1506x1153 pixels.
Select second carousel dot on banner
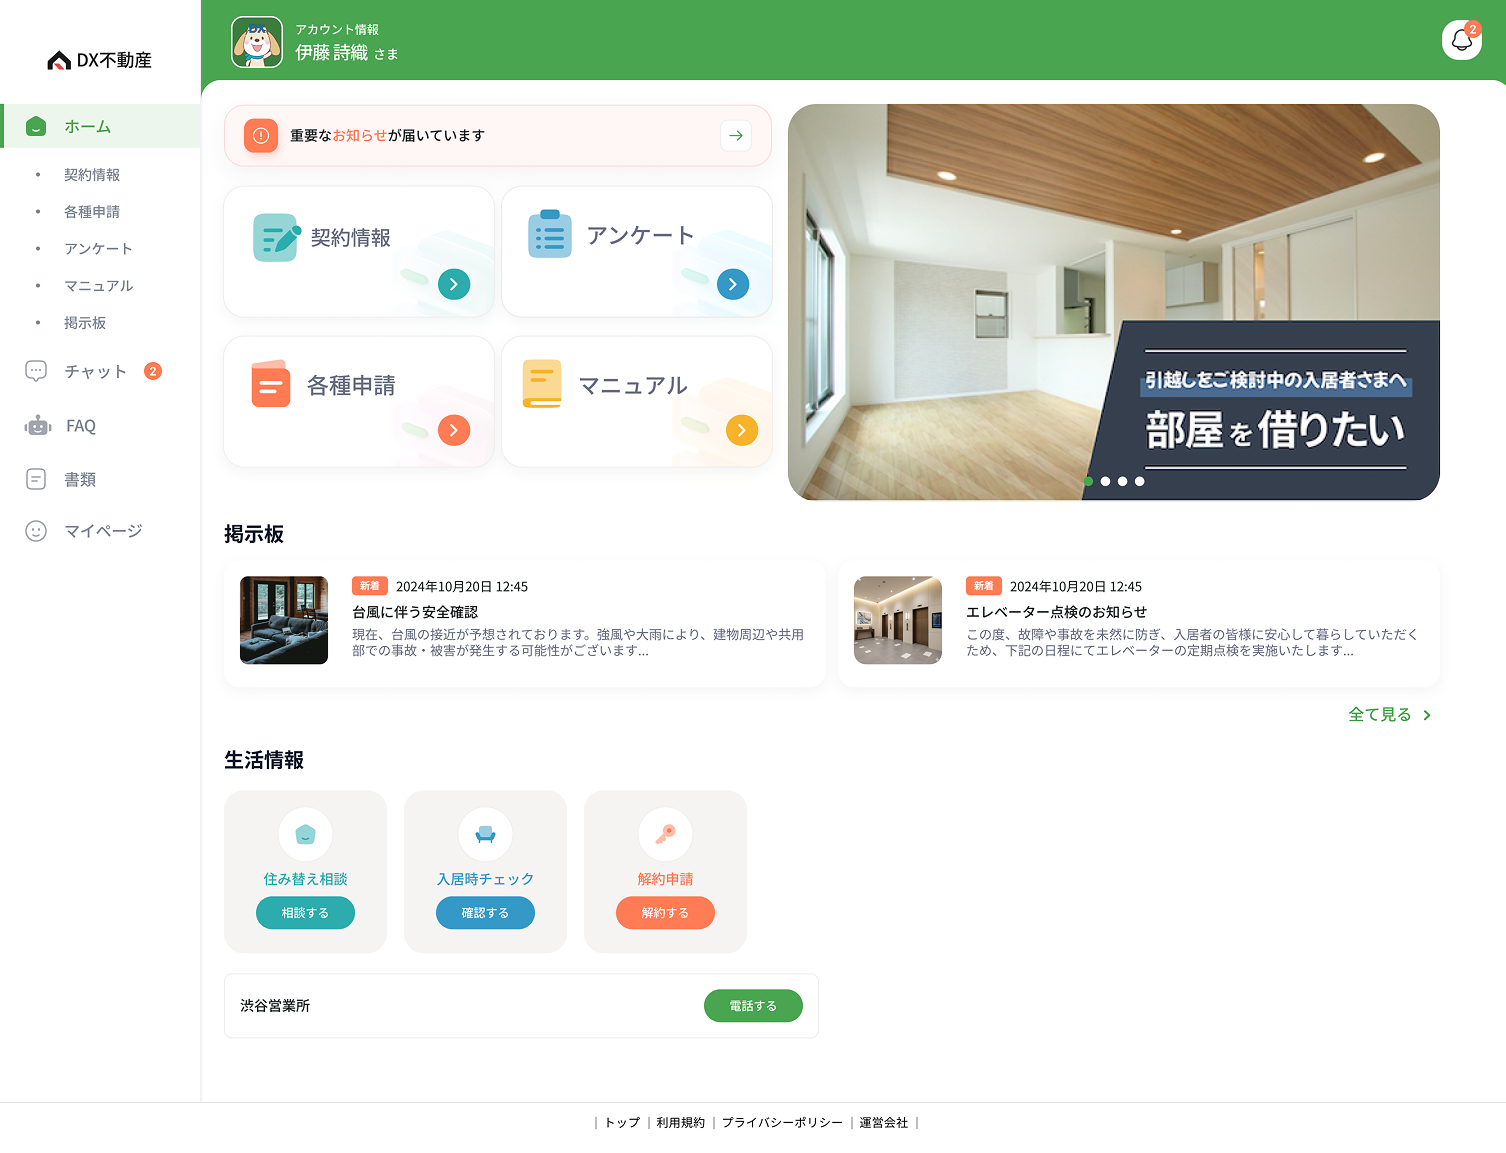tap(1105, 482)
